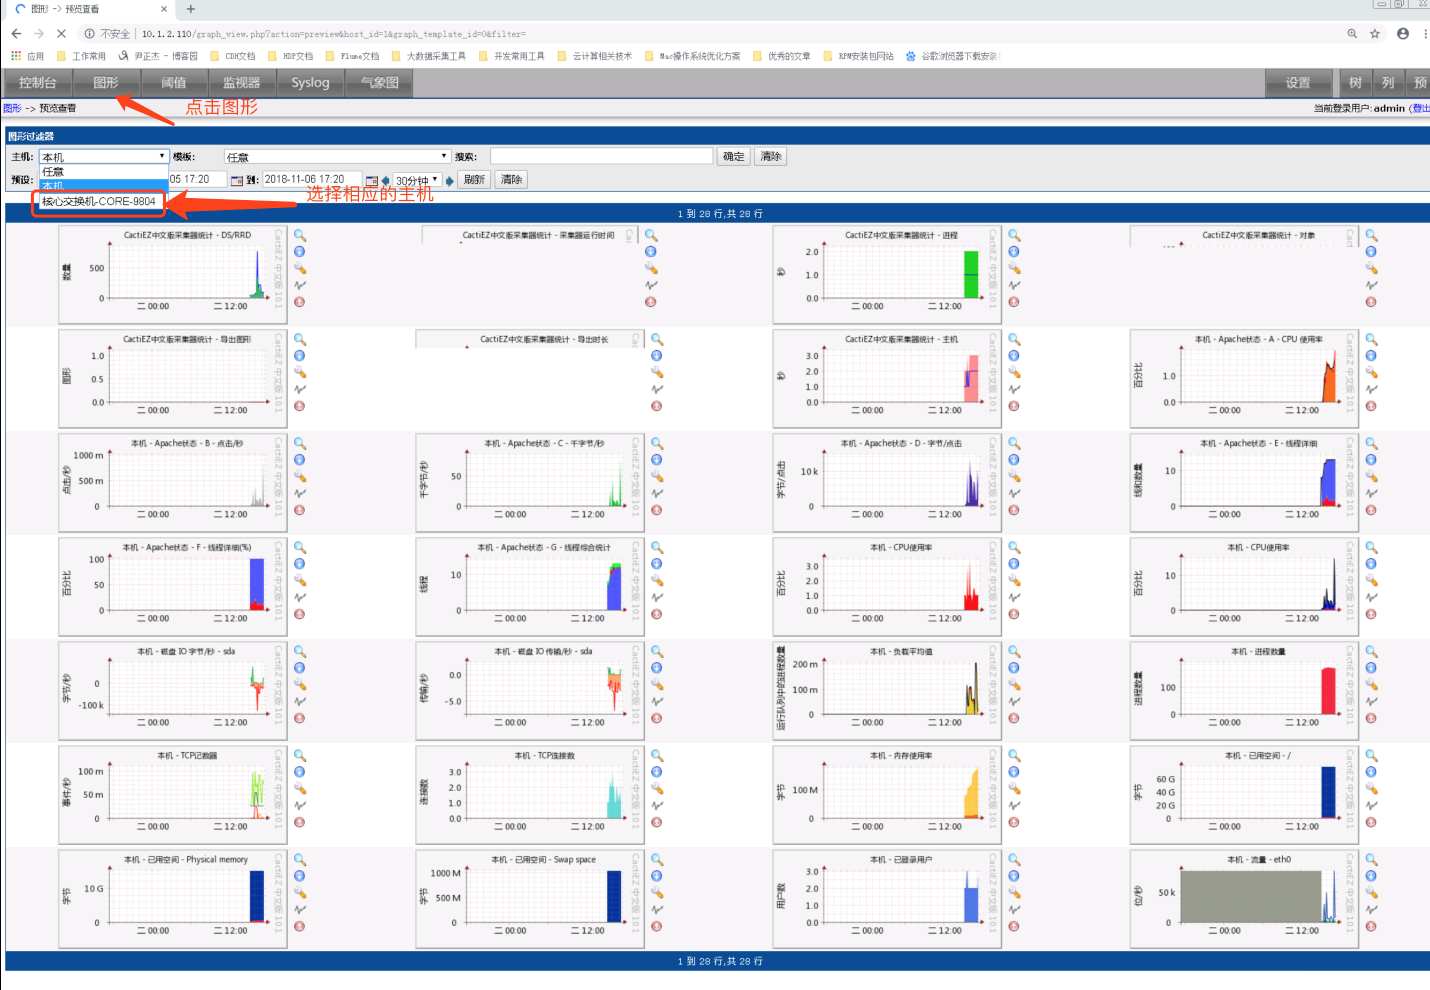Bookmark this page with the star icon

(x=1375, y=33)
